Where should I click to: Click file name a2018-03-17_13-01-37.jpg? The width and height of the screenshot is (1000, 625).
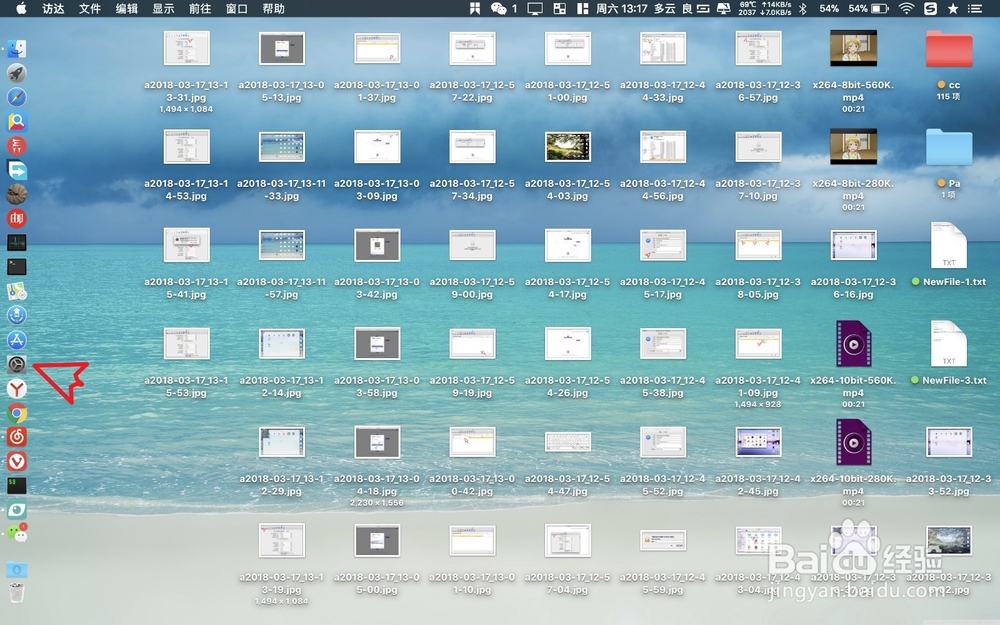[377, 91]
